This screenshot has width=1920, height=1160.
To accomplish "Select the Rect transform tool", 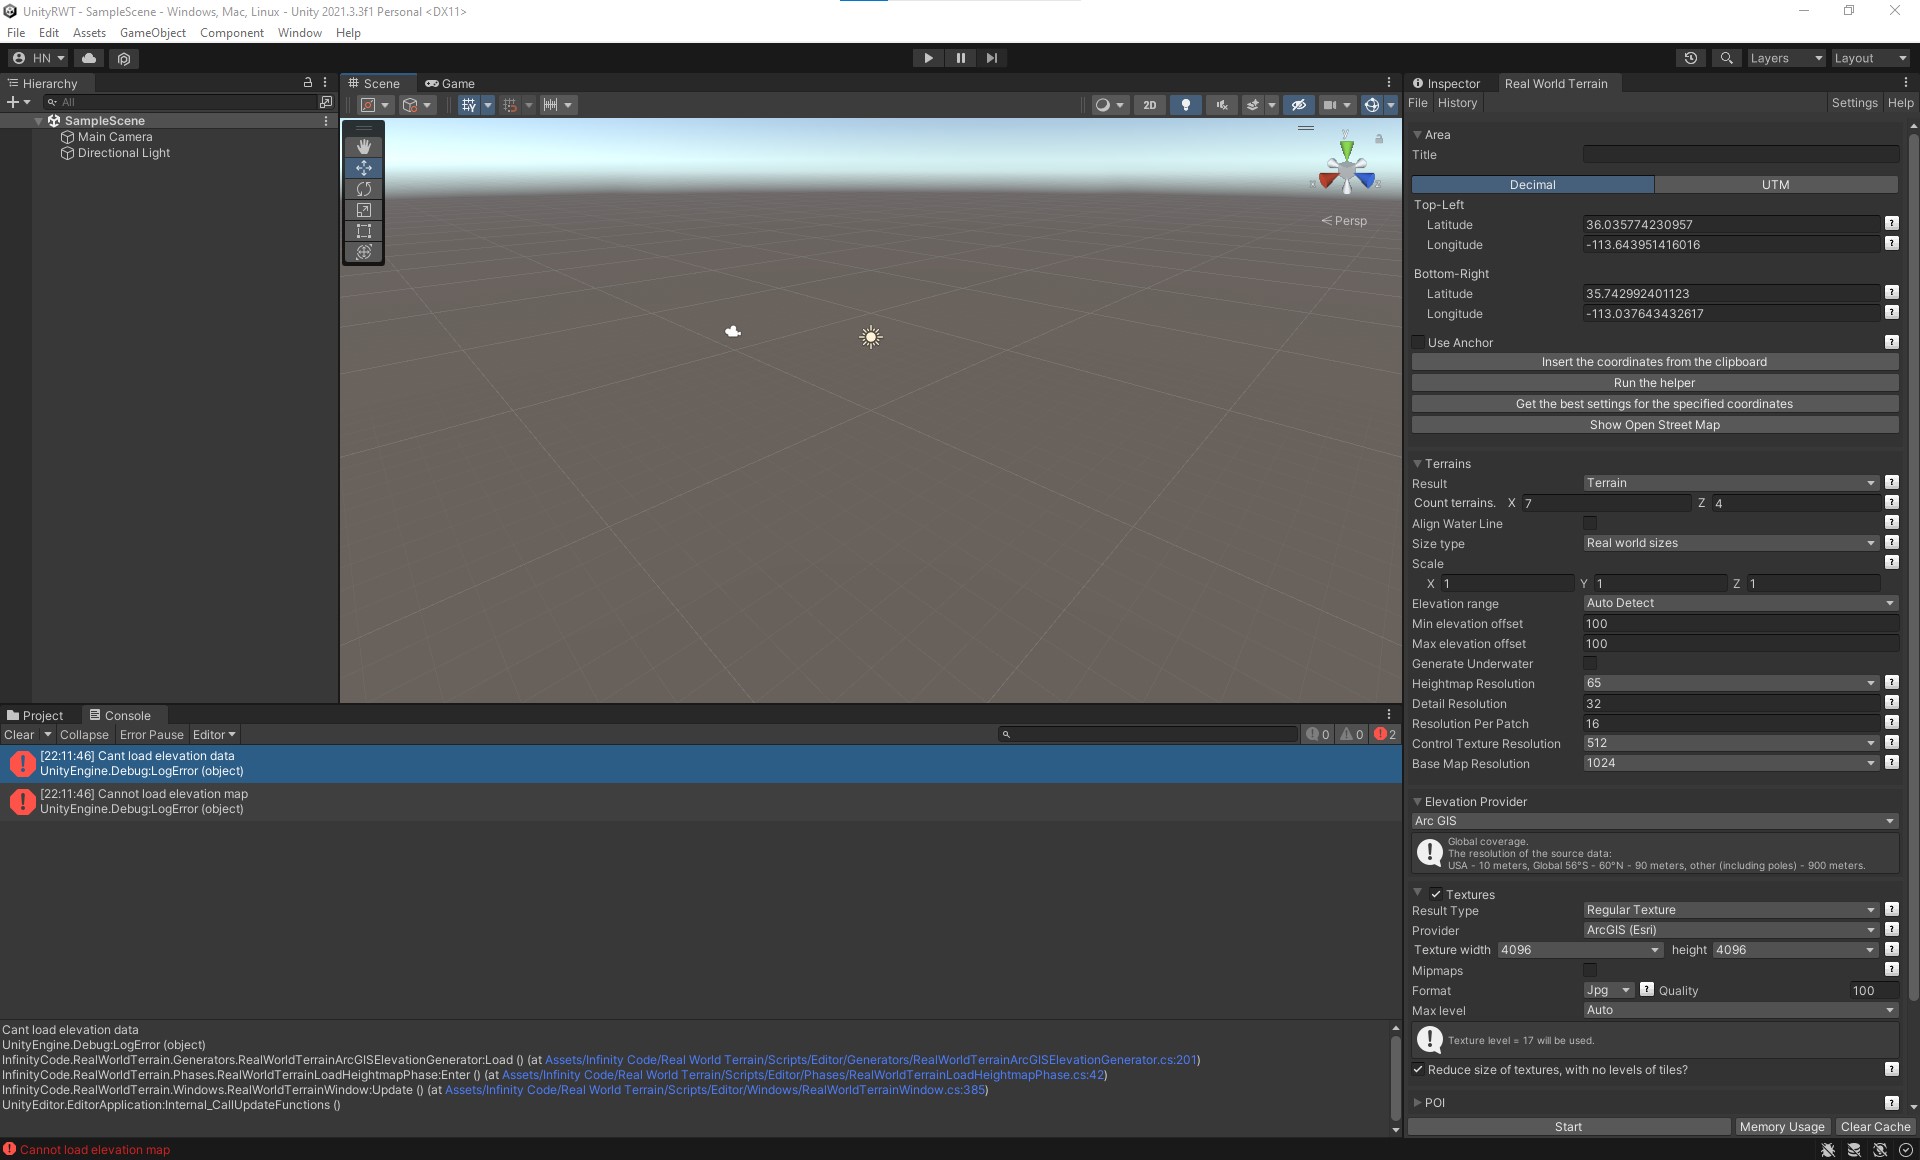I will (x=364, y=231).
